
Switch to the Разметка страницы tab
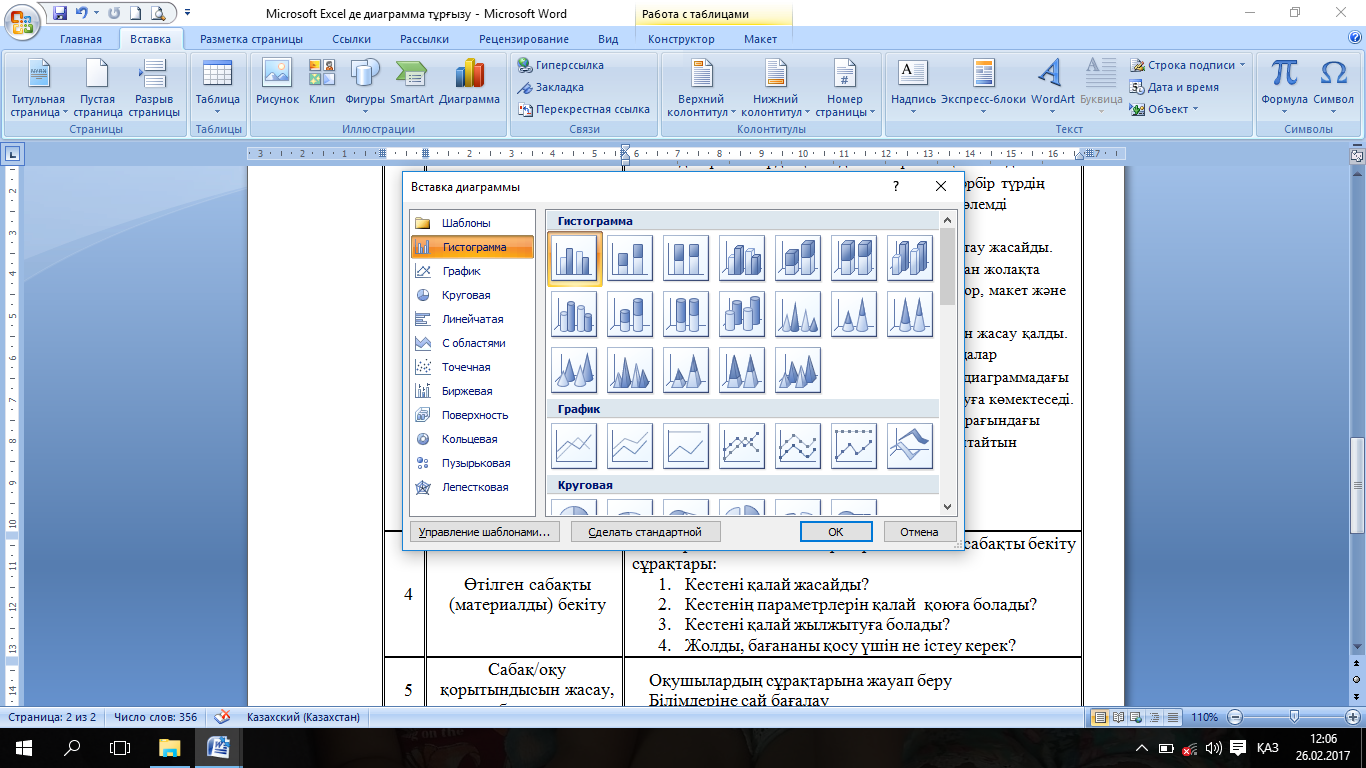(251, 39)
